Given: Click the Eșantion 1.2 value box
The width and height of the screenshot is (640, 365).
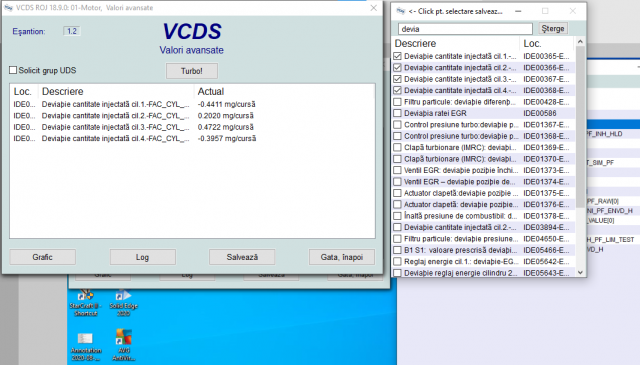Looking at the screenshot, I should (x=72, y=31).
